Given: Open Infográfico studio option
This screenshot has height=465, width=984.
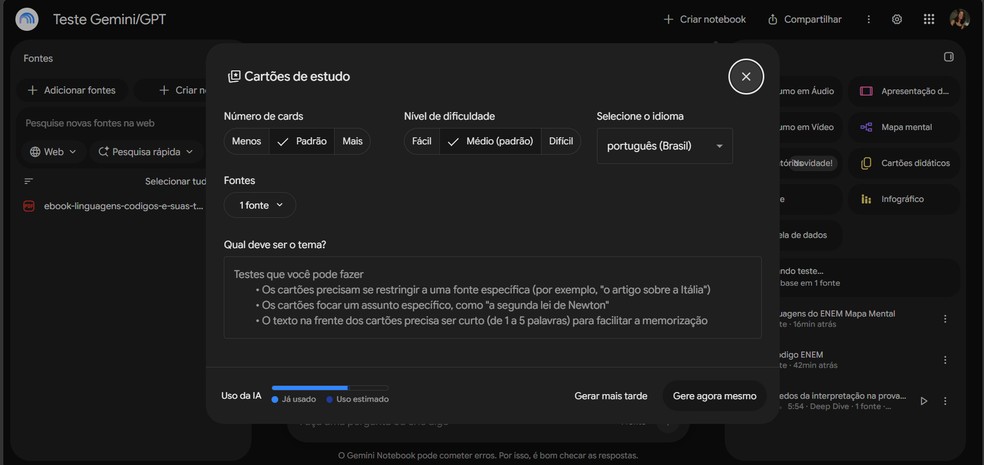Looking at the screenshot, I should click(x=904, y=199).
